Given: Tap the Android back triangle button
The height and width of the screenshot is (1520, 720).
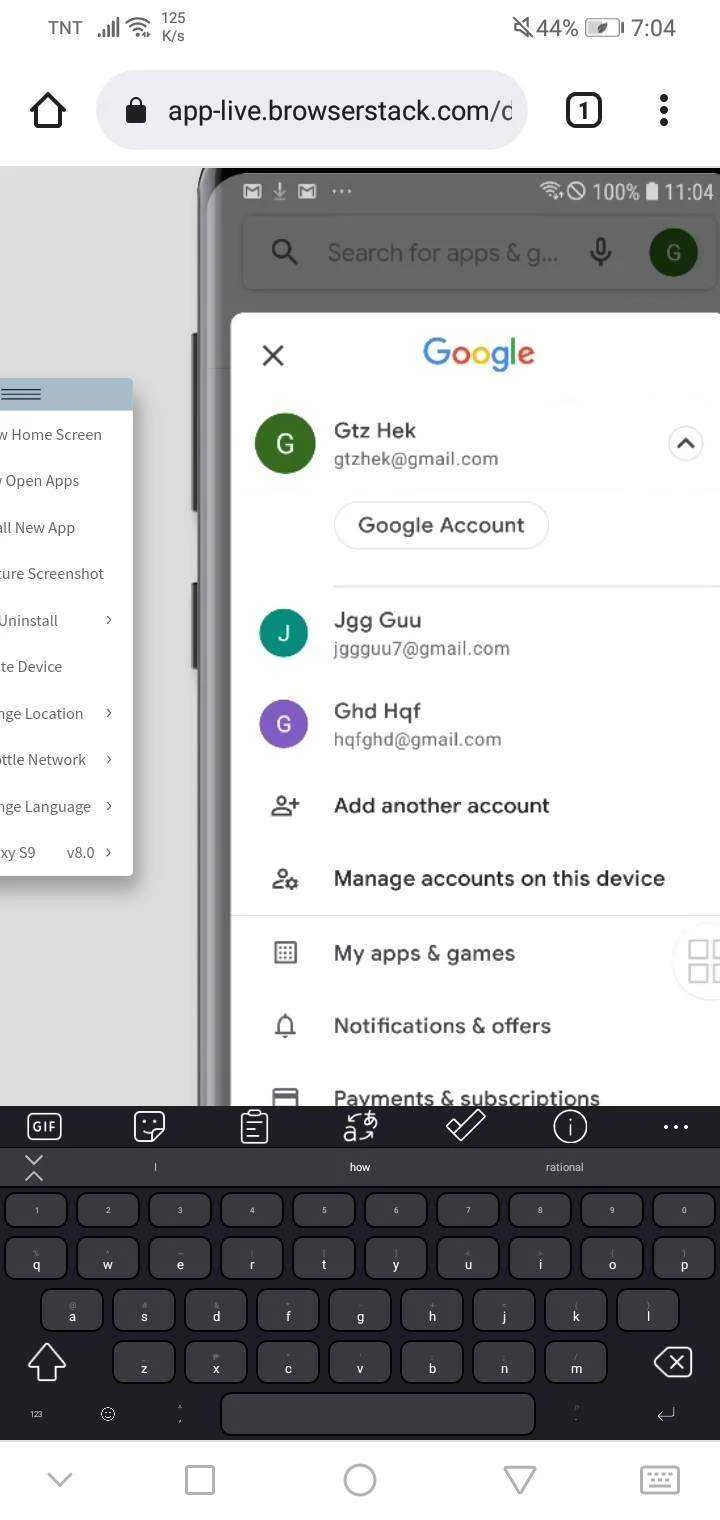Looking at the screenshot, I should pyautogui.click(x=519, y=1480).
